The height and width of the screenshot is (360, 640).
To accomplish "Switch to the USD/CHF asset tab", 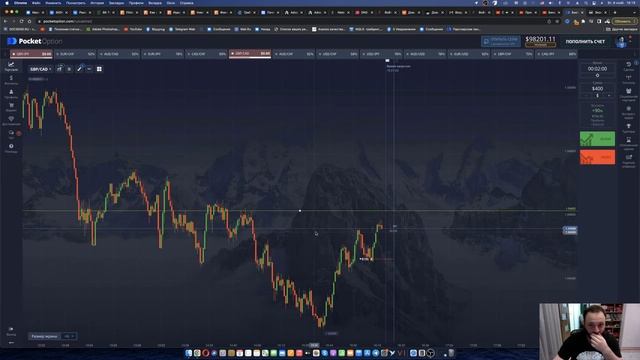I will click(337, 54).
